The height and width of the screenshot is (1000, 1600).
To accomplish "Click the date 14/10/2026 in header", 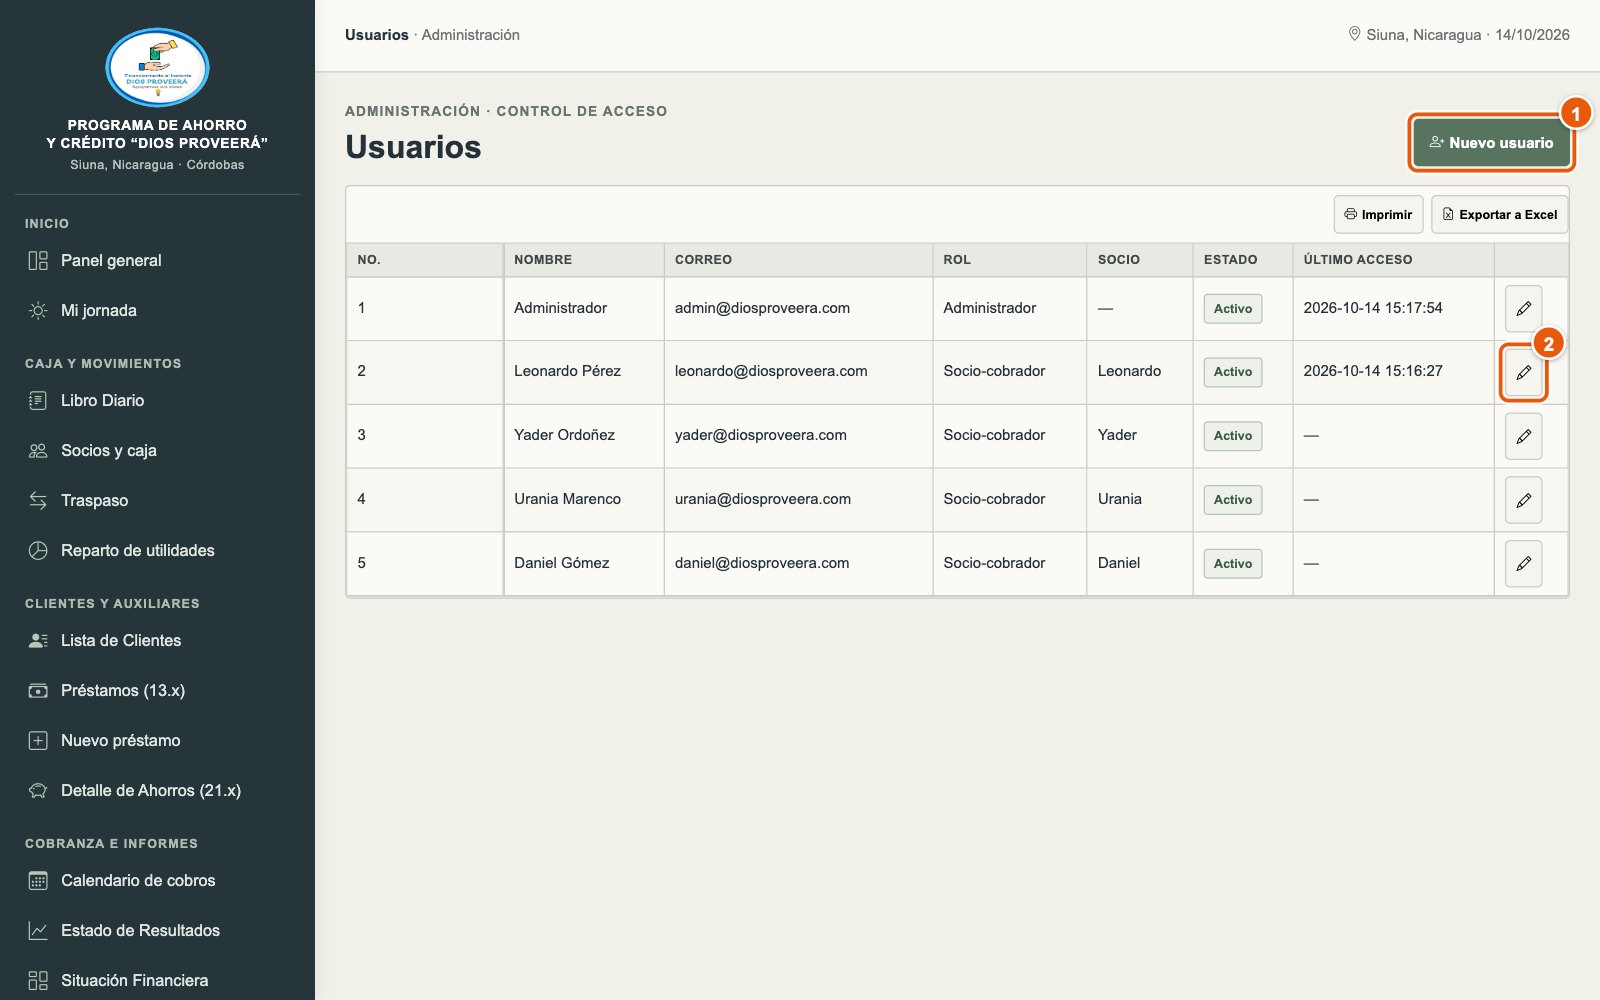I will click(x=1532, y=35).
